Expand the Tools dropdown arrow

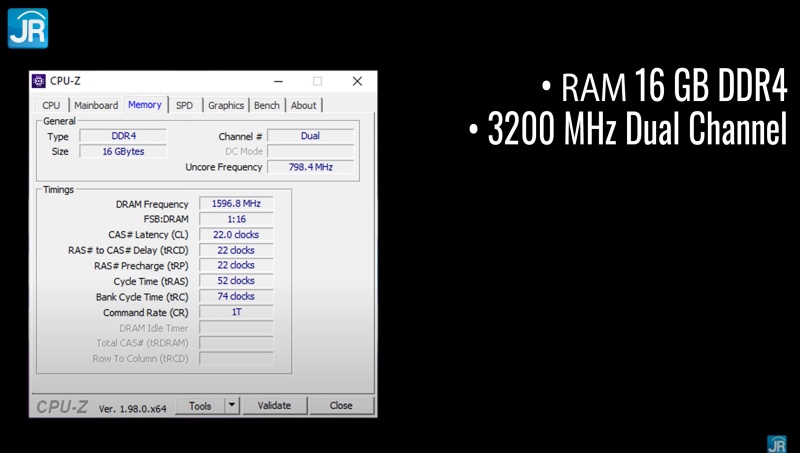[232, 406]
